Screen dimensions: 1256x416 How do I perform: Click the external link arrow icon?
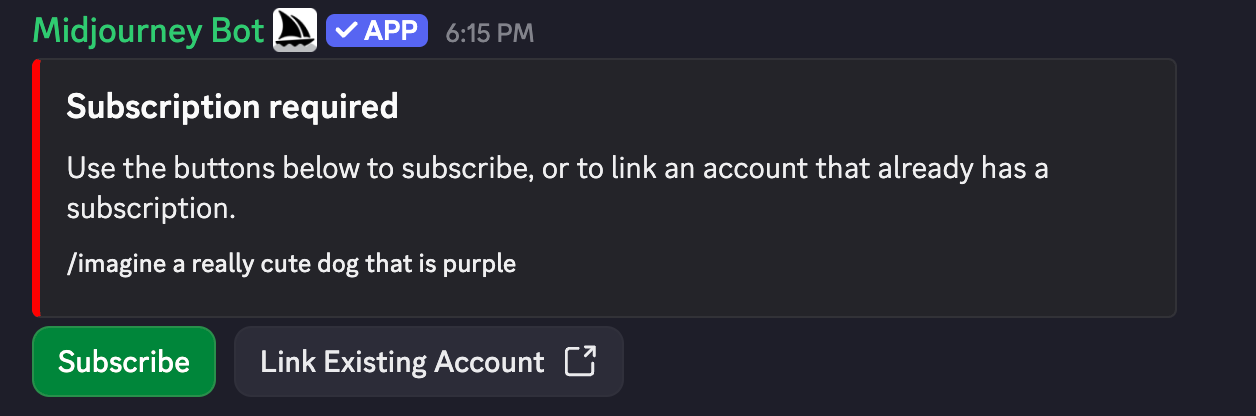580,361
